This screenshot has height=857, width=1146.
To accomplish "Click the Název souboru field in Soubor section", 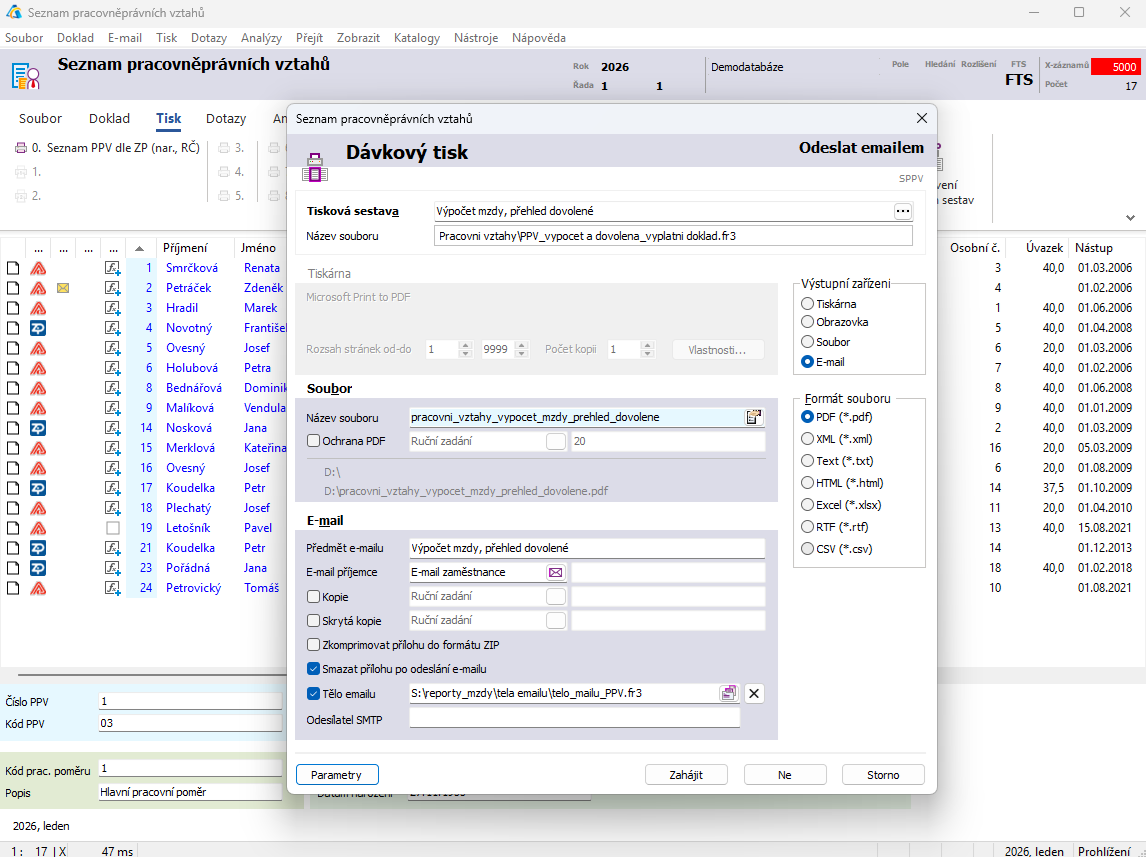I will [x=577, y=417].
